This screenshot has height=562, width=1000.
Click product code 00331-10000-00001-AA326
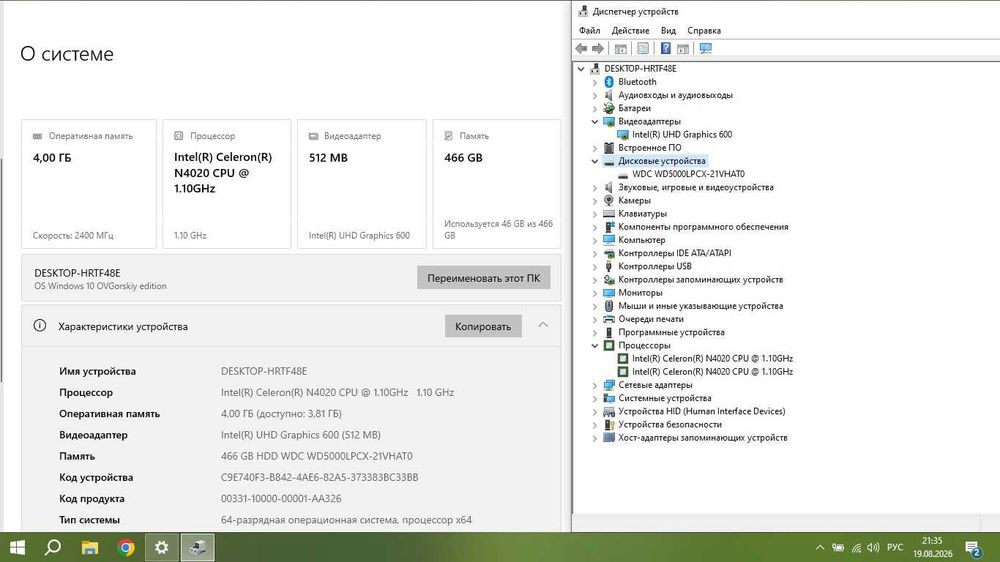coord(281,499)
